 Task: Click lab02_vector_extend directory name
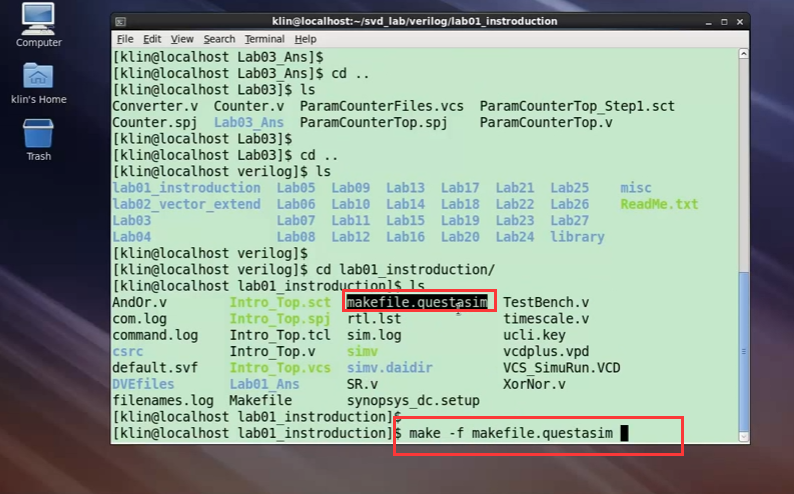(186, 204)
